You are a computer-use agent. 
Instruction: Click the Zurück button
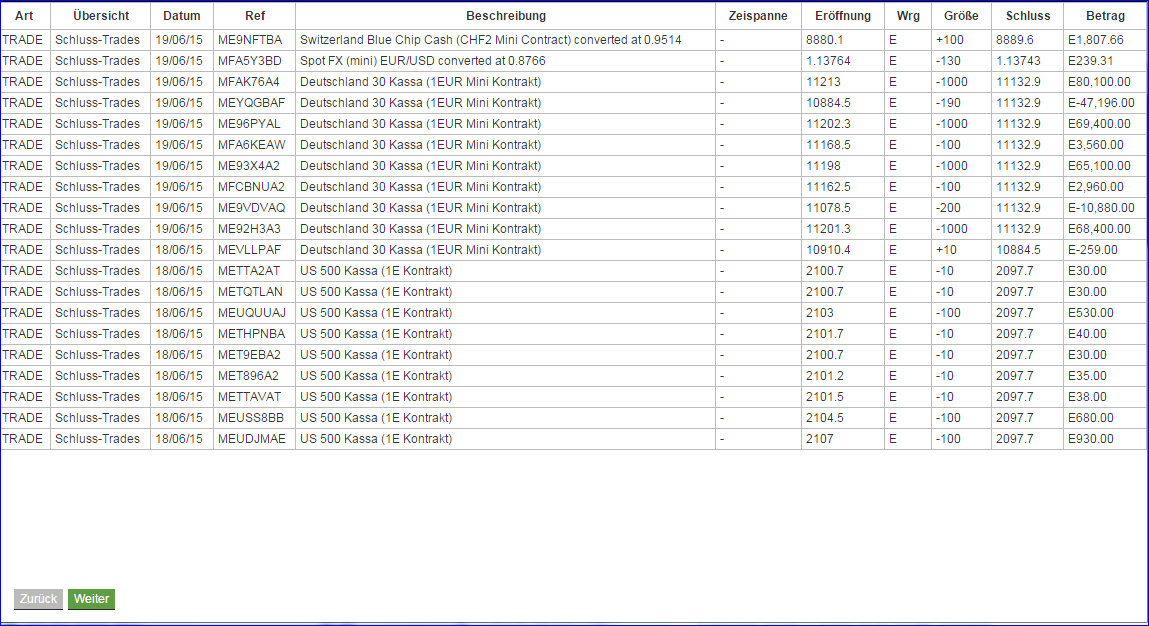point(38,599)
